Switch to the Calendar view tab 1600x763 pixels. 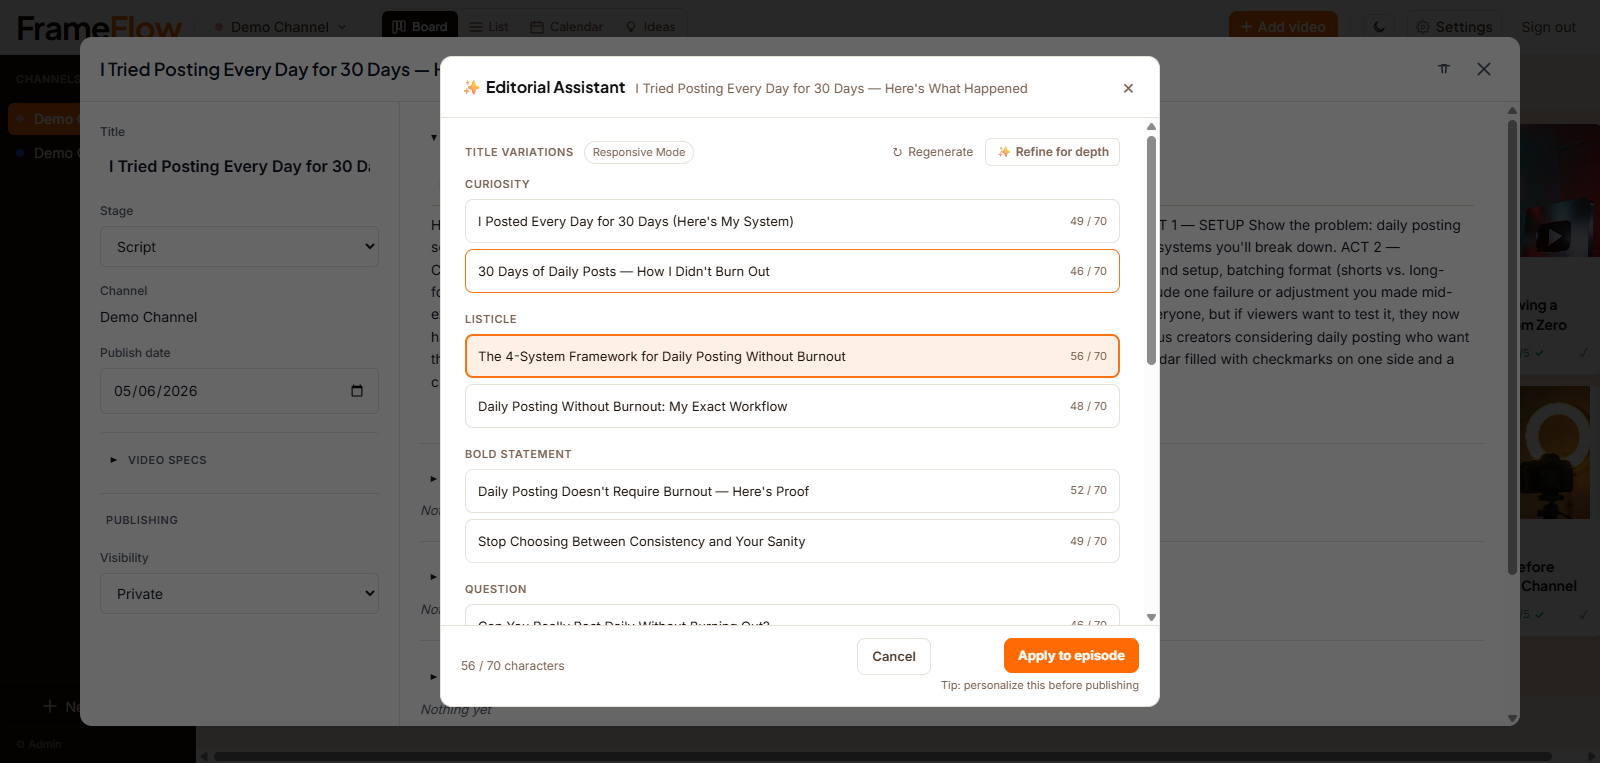tap(566, 27)
